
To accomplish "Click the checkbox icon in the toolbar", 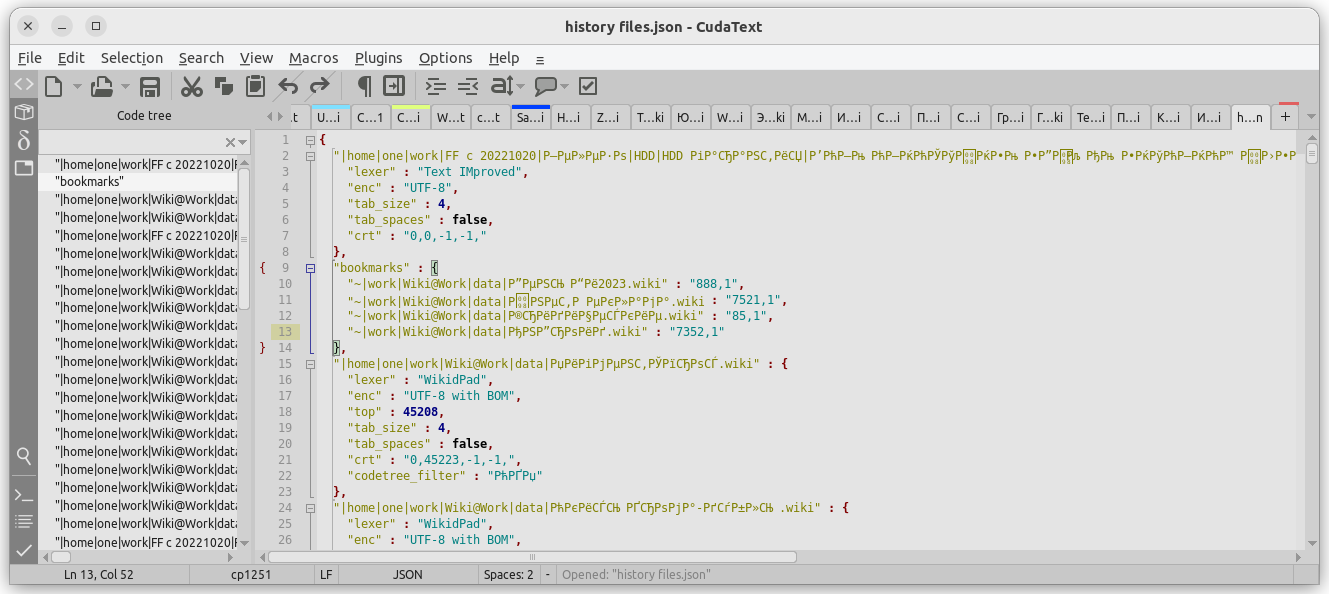I will [x=588, y=87].
